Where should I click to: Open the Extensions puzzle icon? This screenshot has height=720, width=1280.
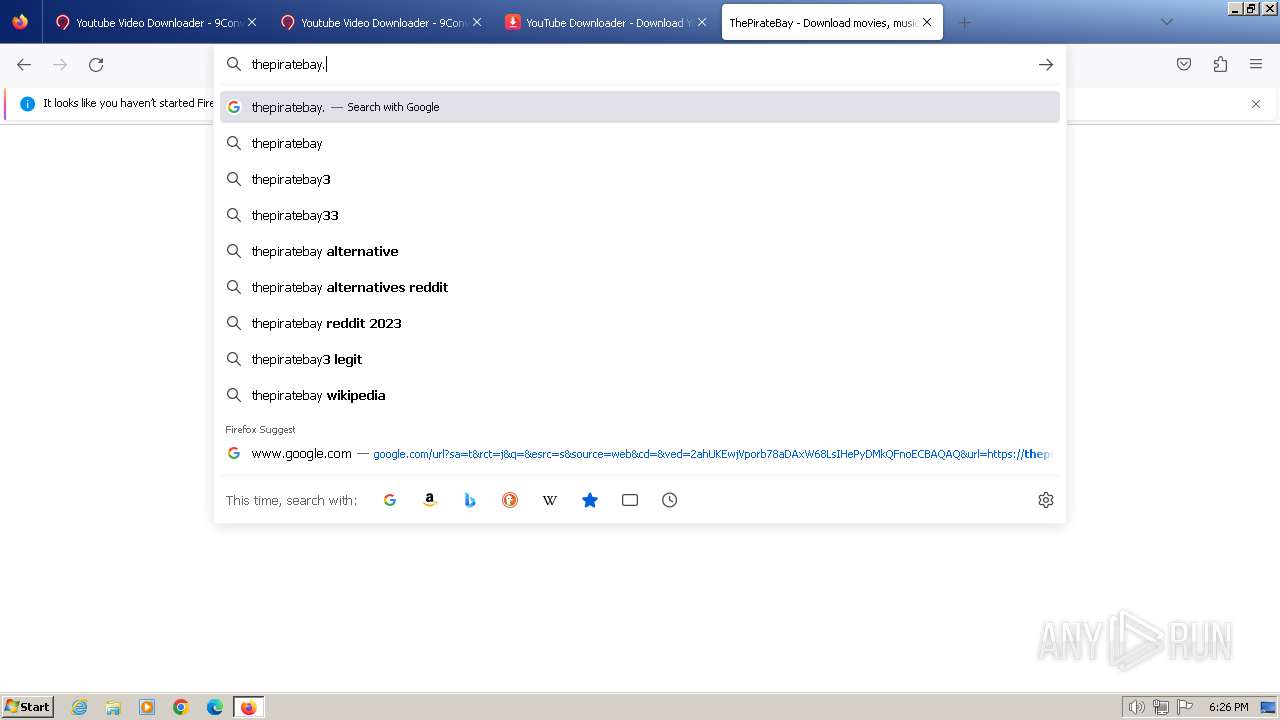click(1220, 64)
